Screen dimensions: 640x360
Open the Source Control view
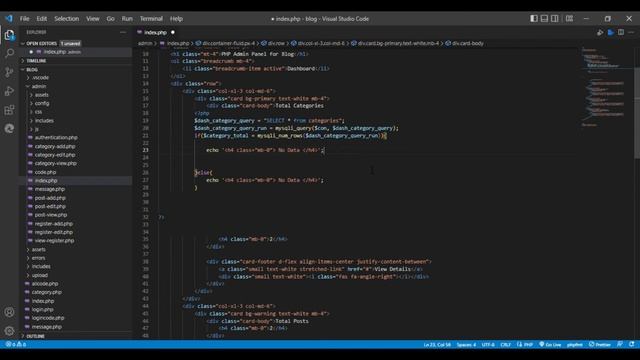(x=9, y=72)
